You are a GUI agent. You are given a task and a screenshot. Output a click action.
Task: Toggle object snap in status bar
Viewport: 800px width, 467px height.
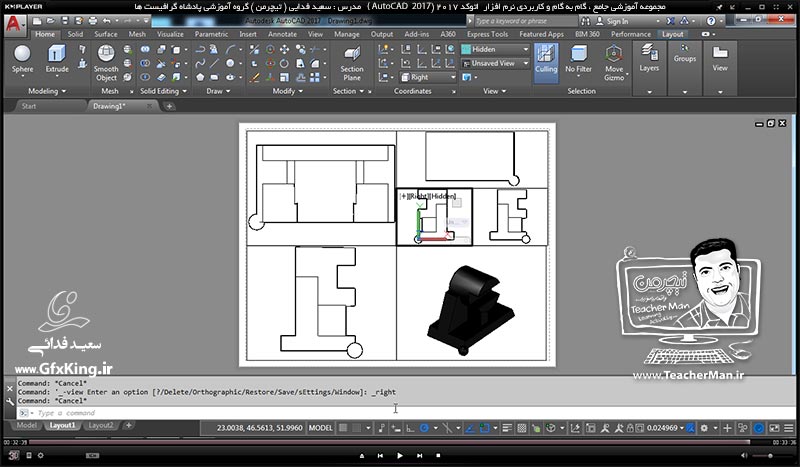tap(484, 428)
